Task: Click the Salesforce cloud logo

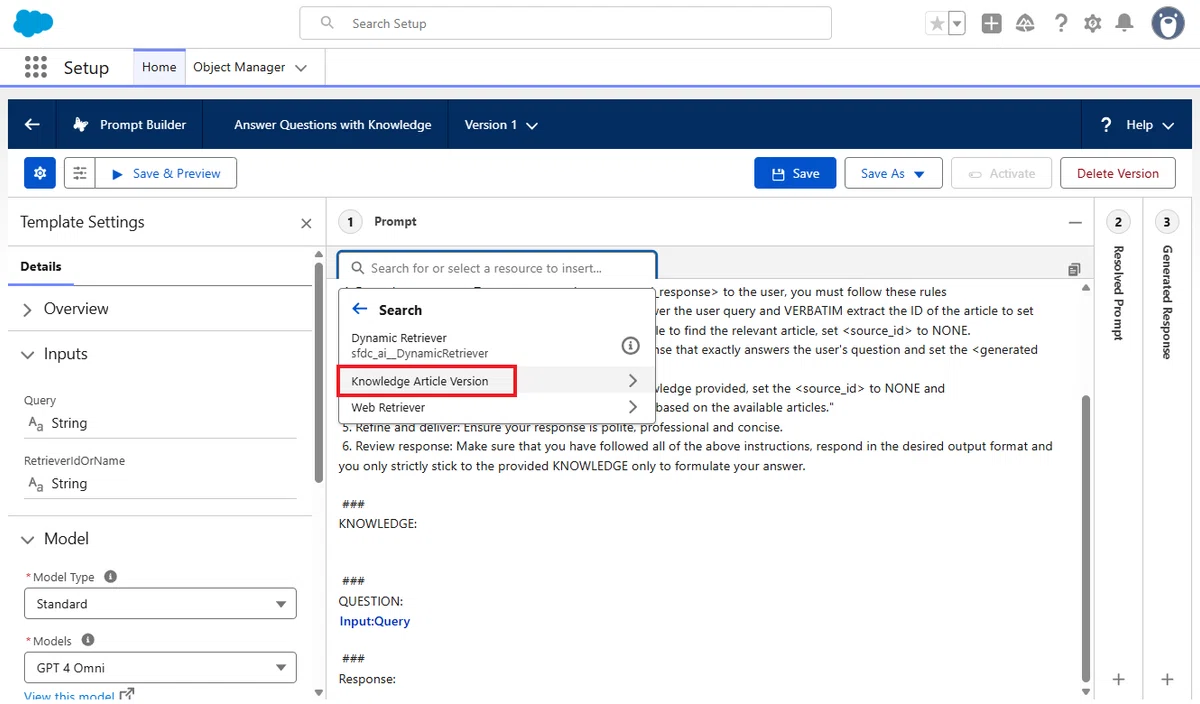Action: tap(33, 23)
